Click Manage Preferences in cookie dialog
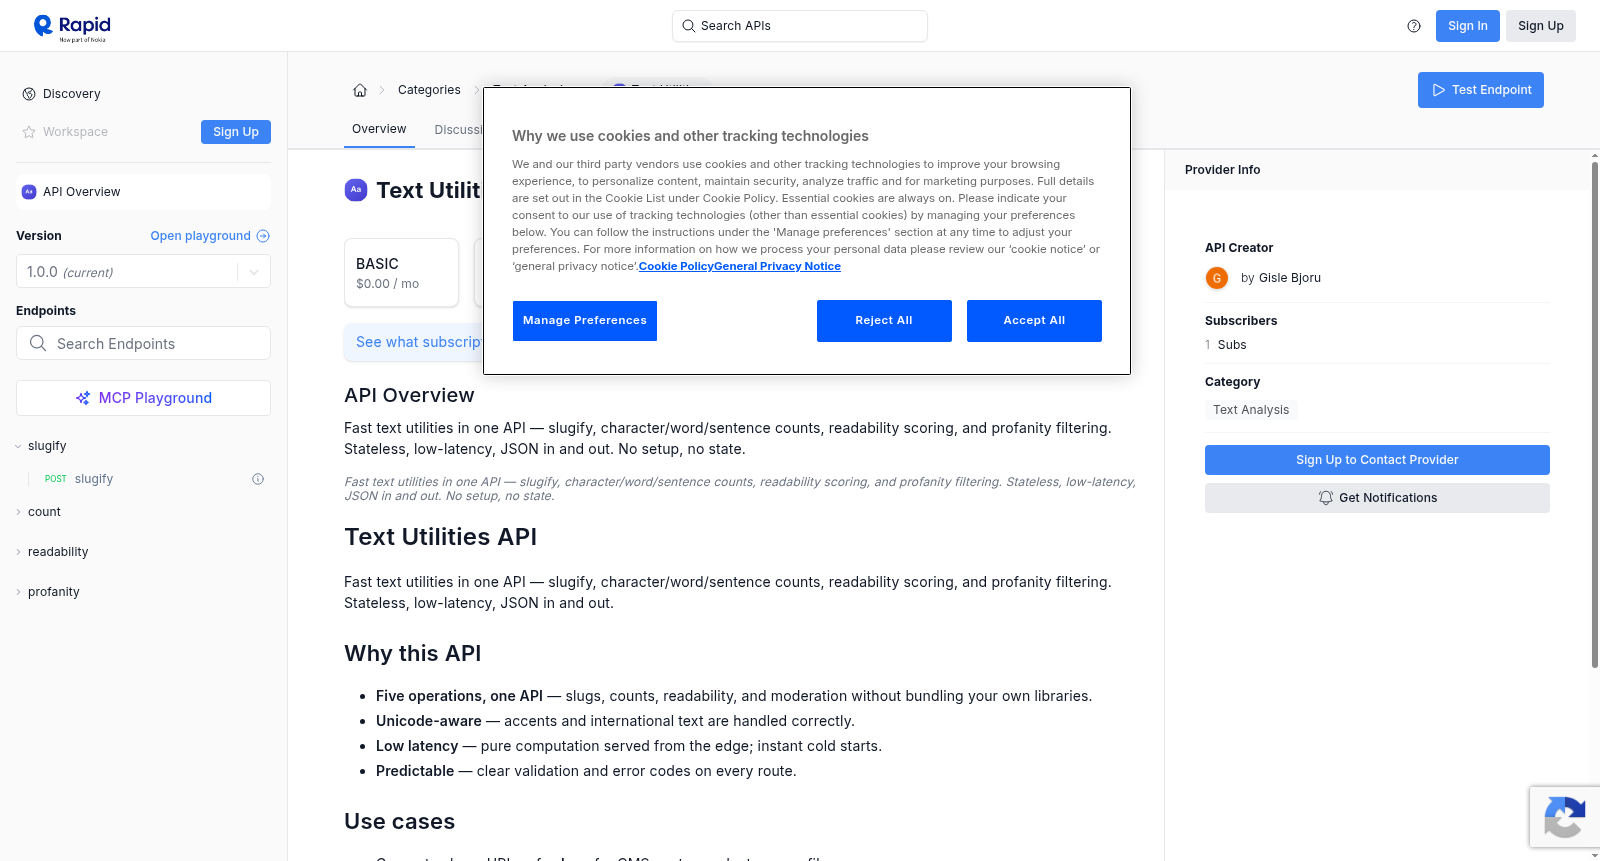The width and height of the screenshot is (1600, 861). (x=585, y=321)
